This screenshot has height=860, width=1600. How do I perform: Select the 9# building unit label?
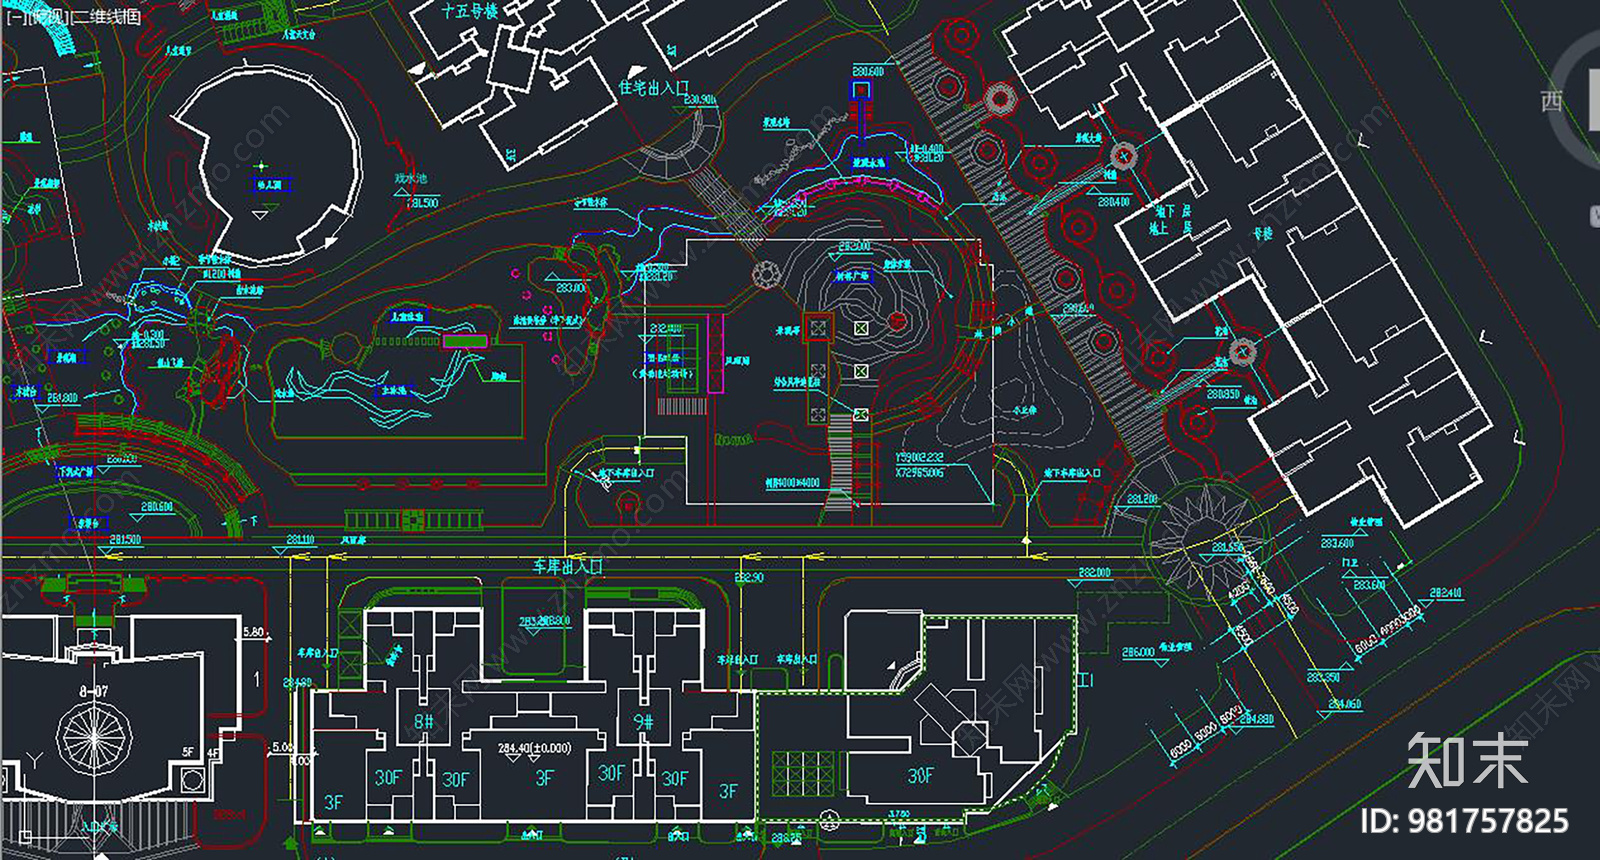(x=643, y=721)
